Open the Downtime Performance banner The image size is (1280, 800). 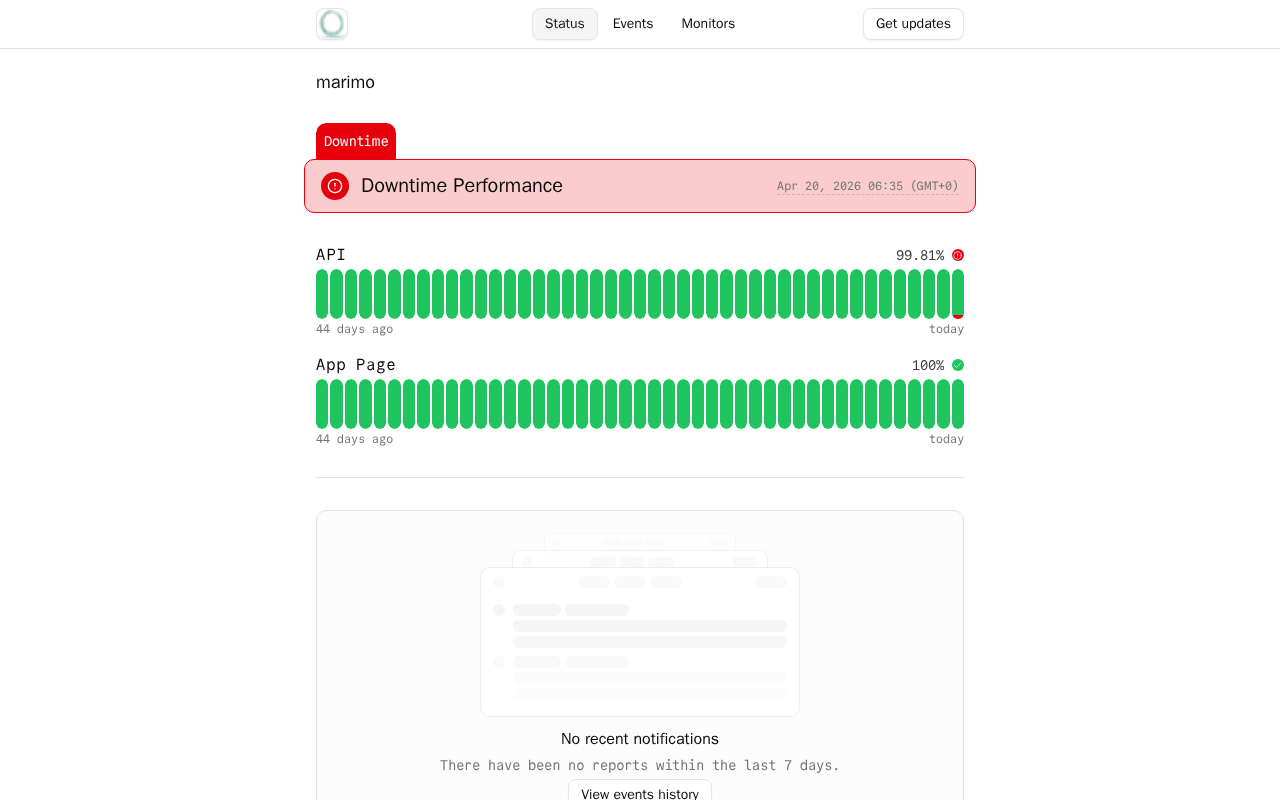pos(640,186)
